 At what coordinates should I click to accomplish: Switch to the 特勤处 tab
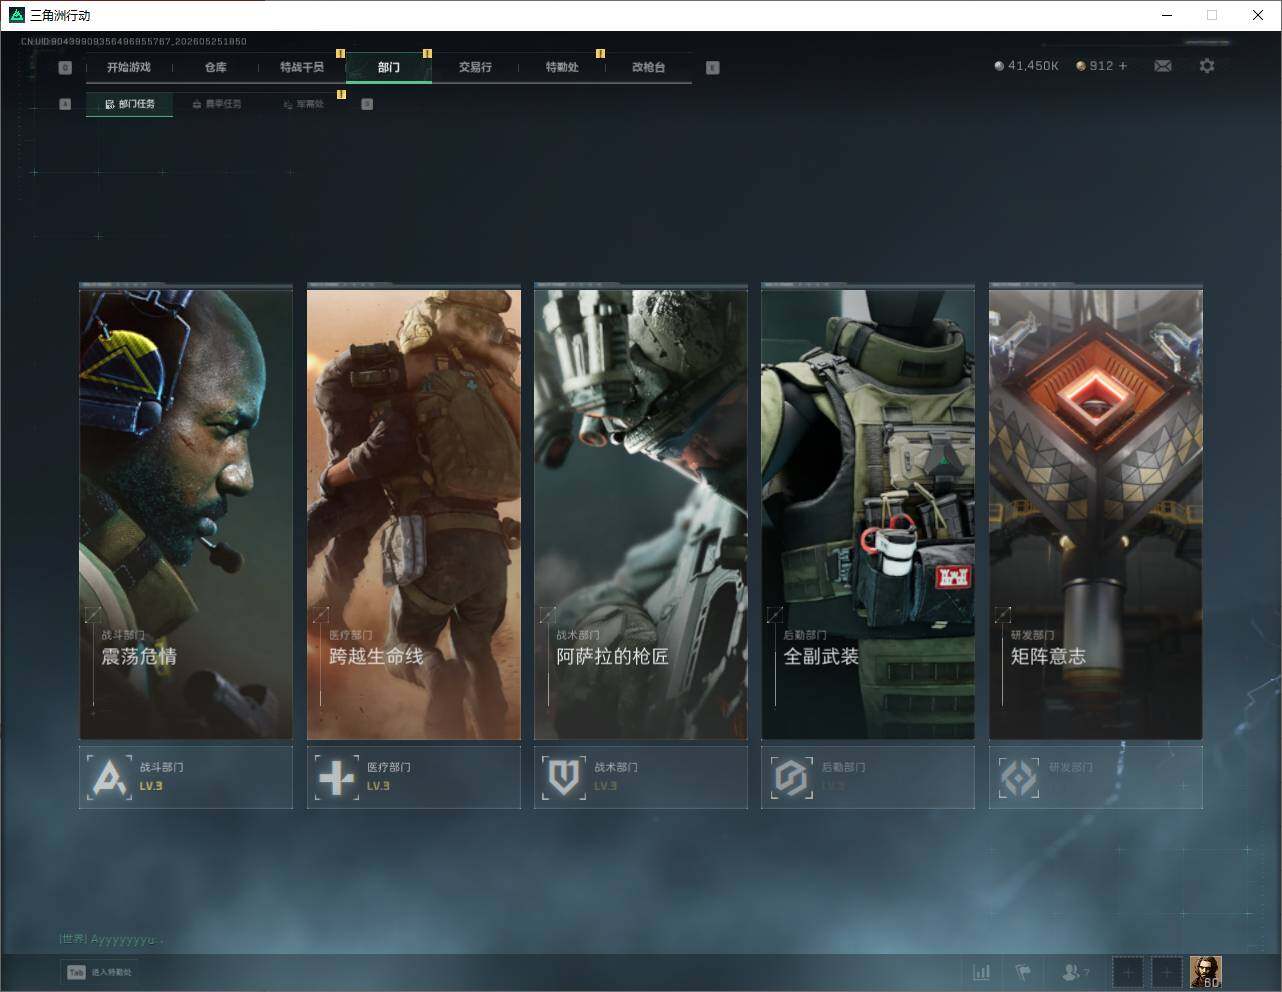tap(562, 67)
